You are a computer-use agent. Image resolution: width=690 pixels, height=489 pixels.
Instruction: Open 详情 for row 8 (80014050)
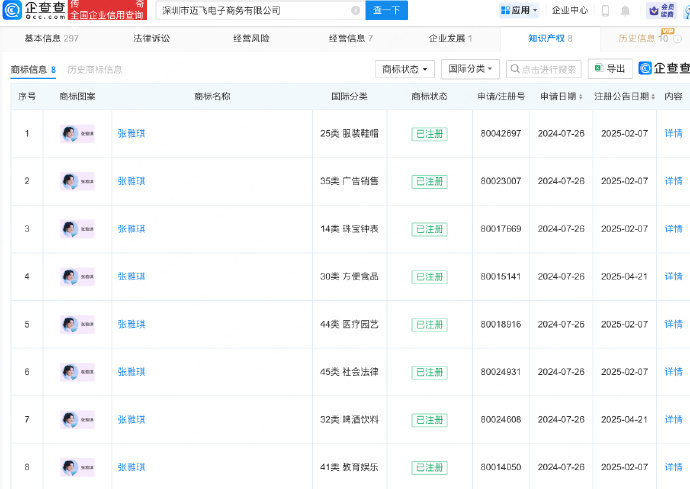(673, 467)
